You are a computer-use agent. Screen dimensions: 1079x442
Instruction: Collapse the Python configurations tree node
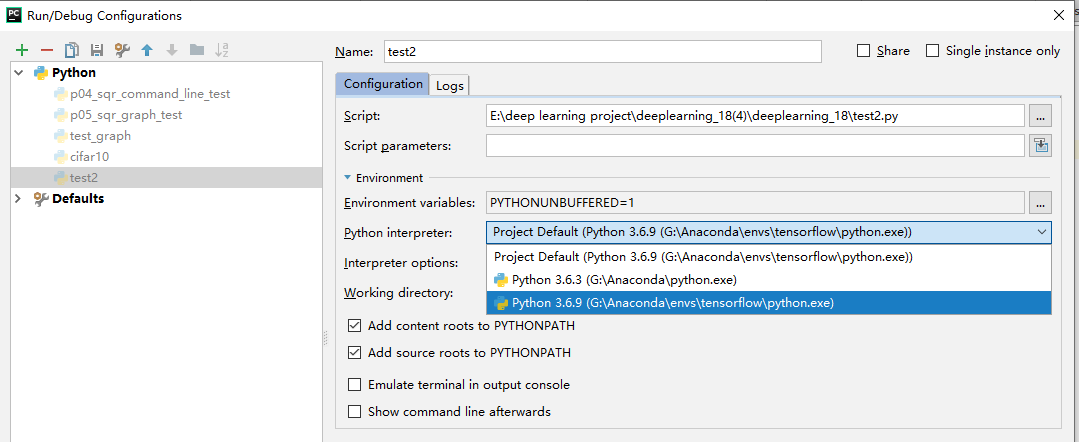point(19,72)
